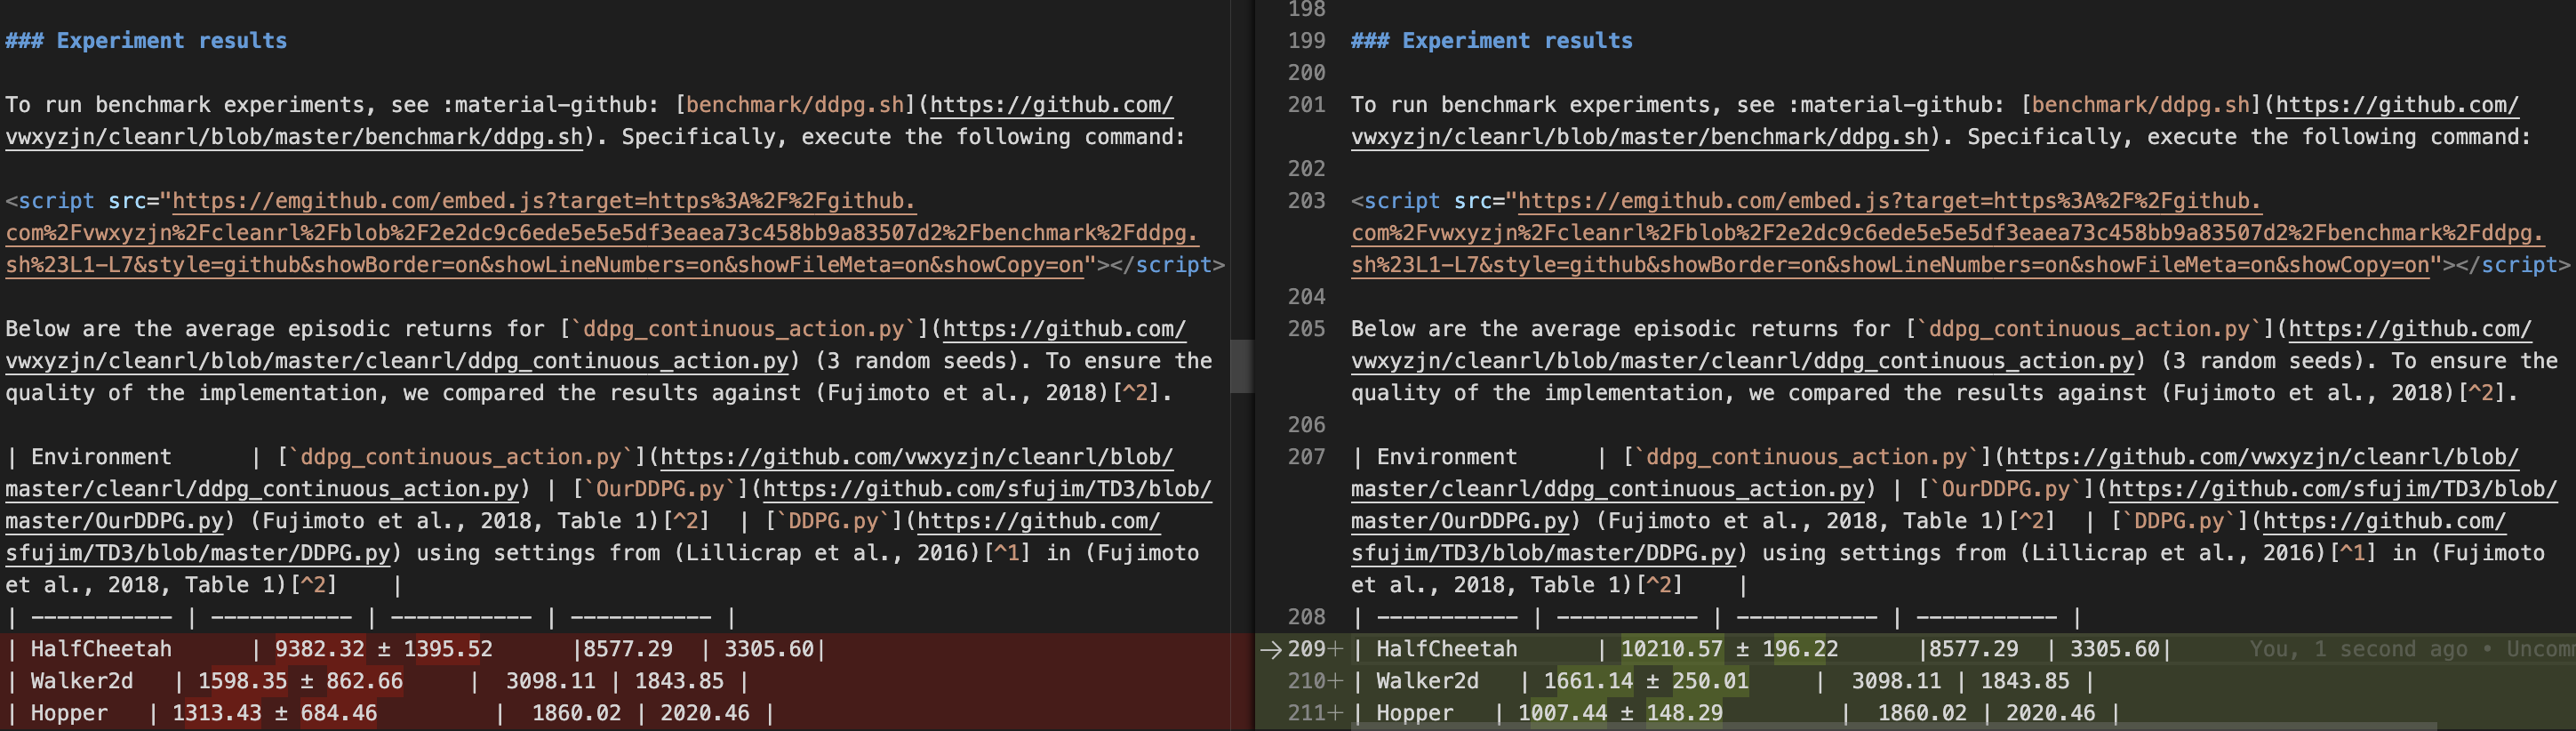Click the added Hopper value 1007.44
2576x731 pixels.
tap(1562, 713)
